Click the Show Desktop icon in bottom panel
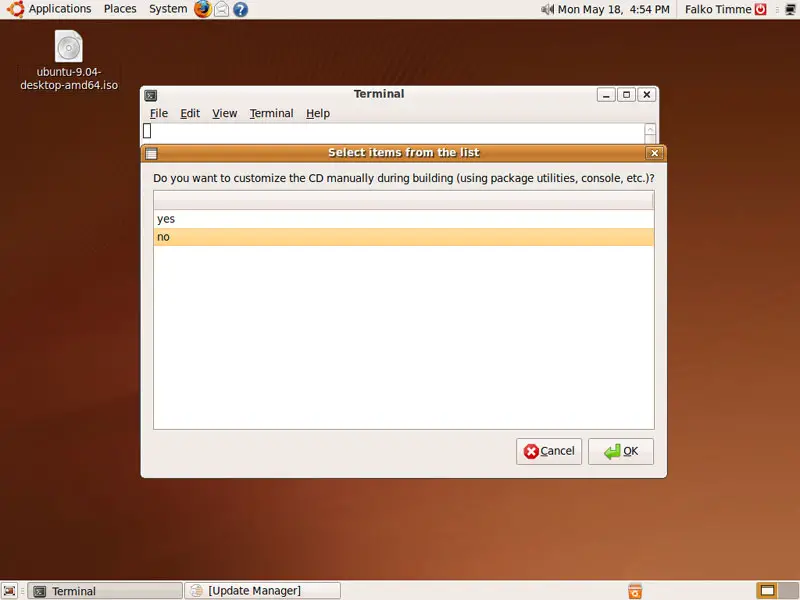 (9, 591)
